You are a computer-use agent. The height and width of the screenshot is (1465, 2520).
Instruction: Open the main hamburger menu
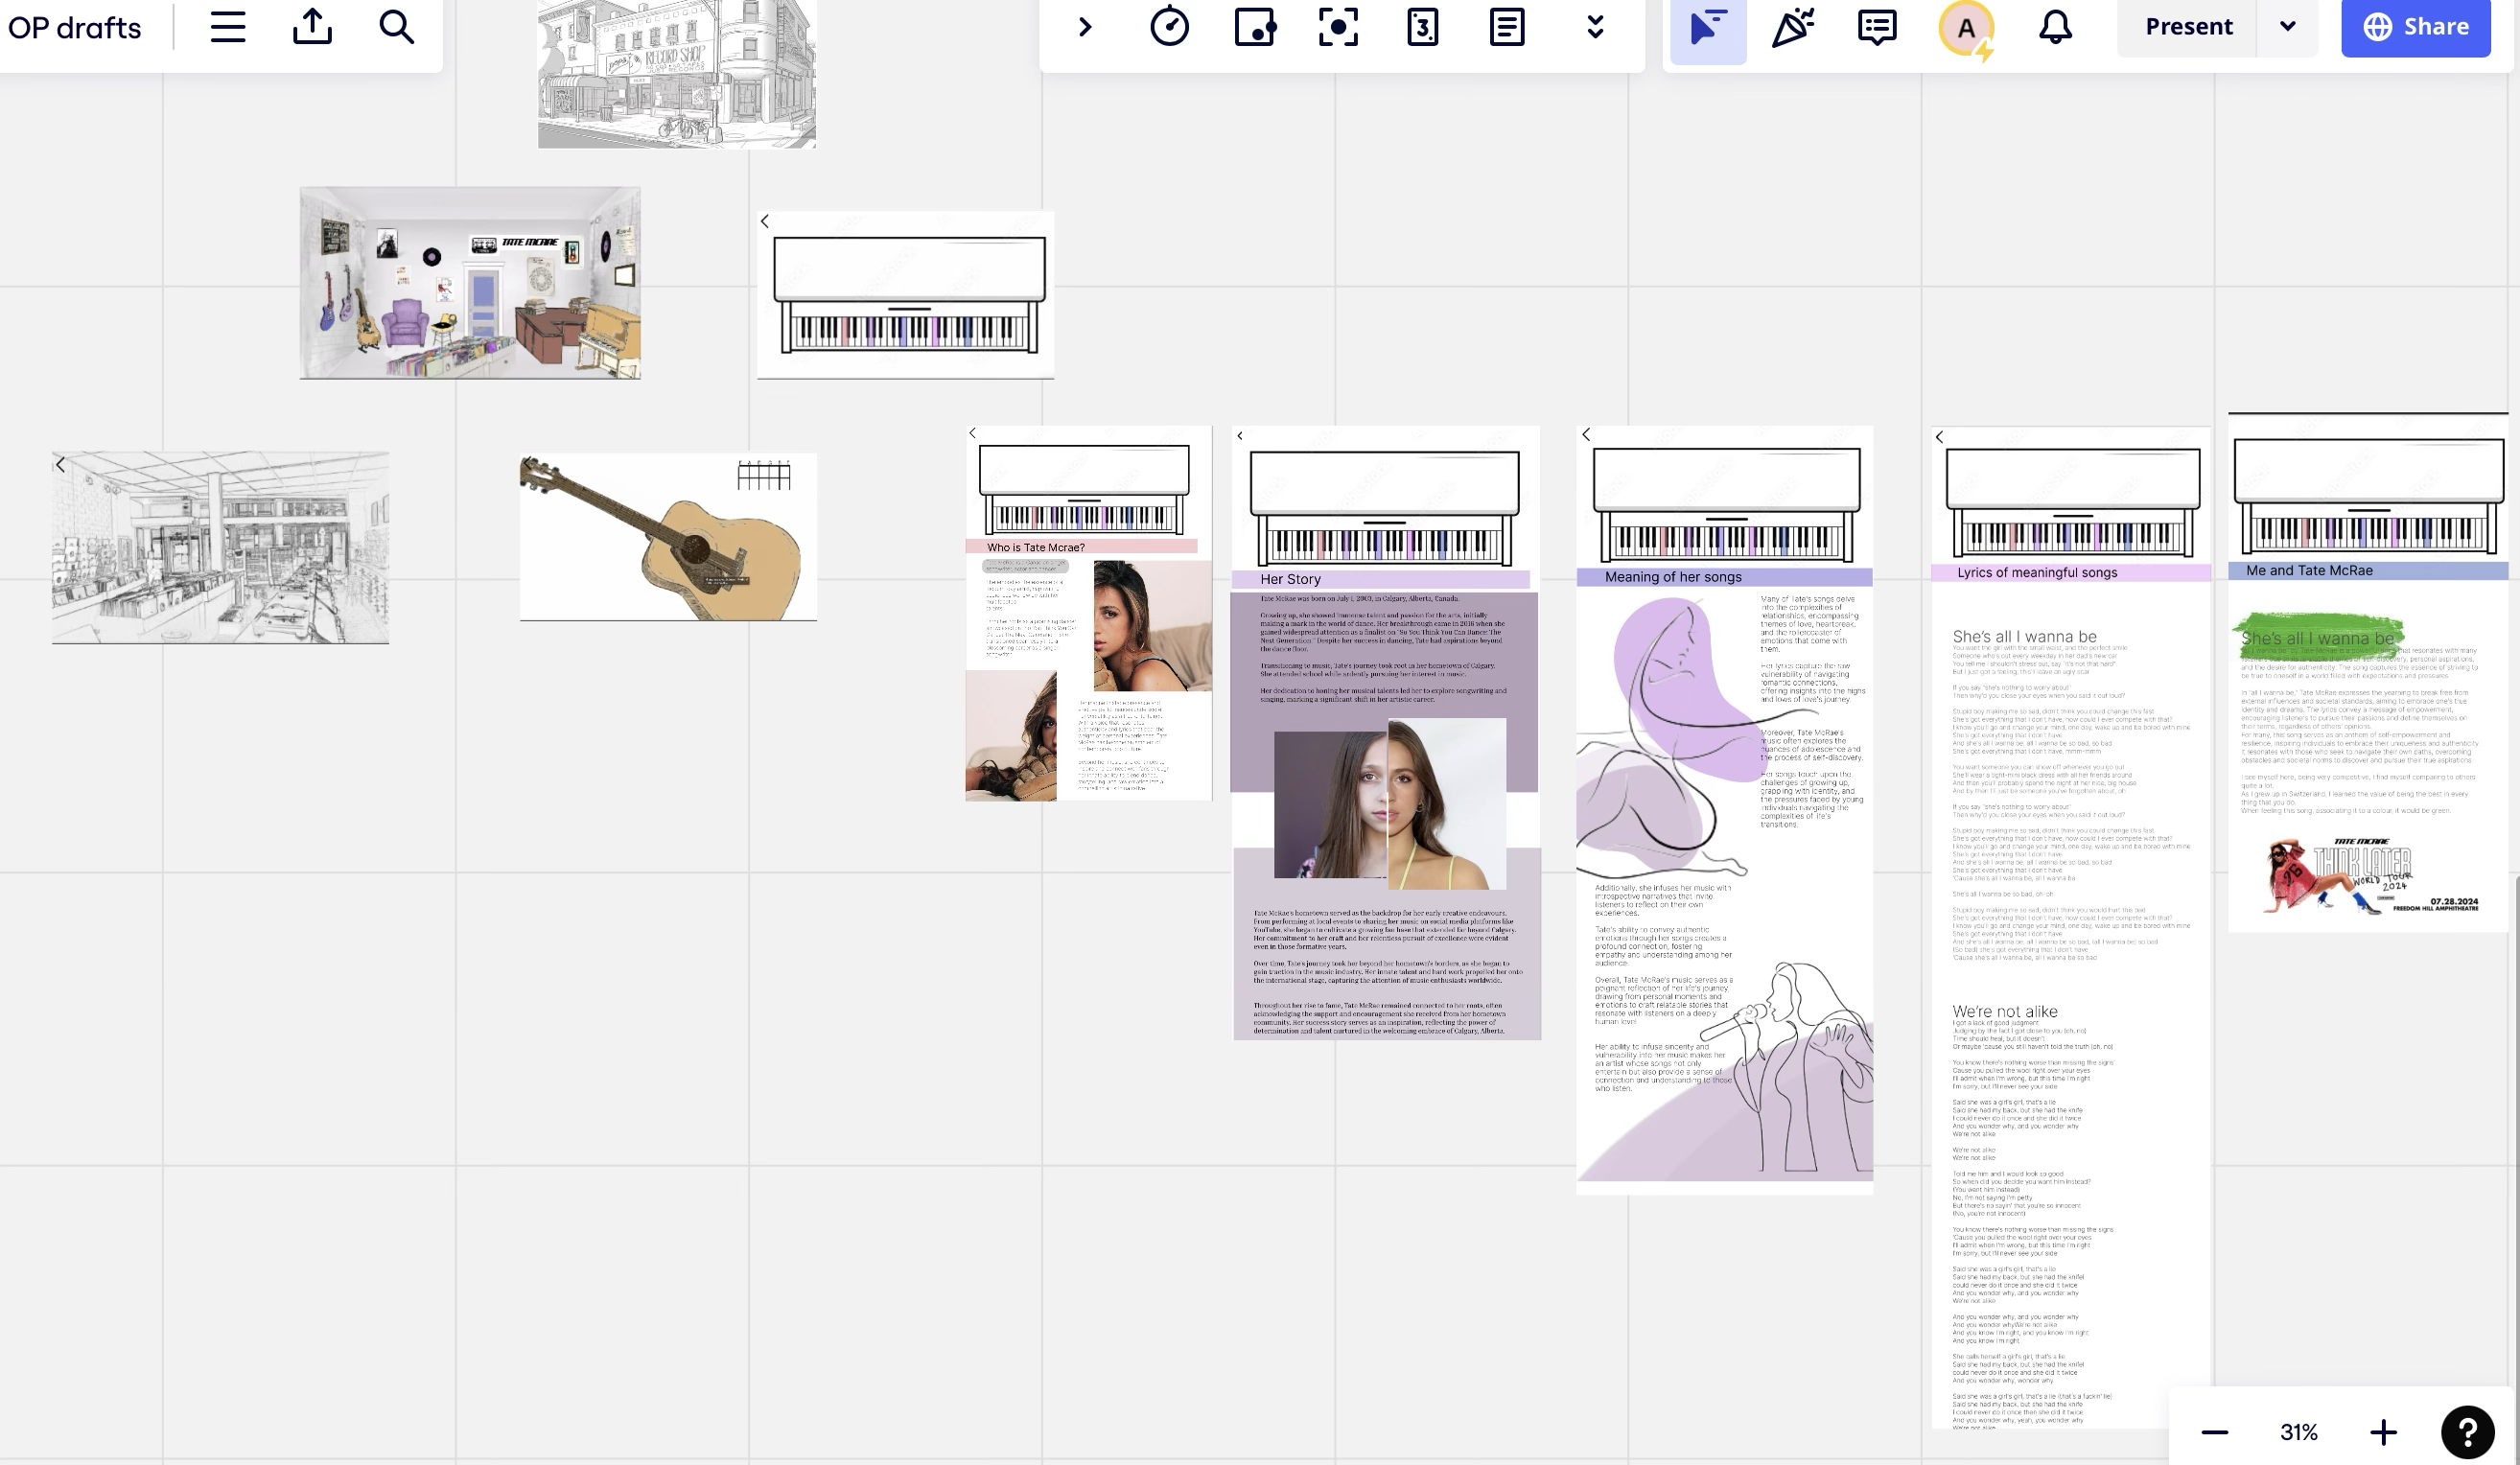[228, 27]
